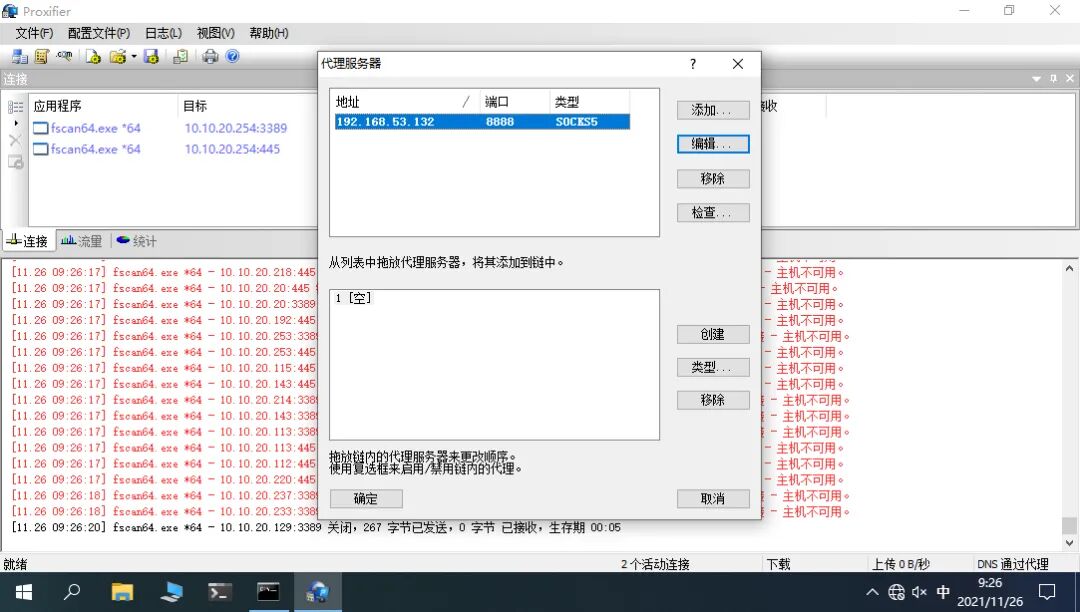The image size is (1080, 612).
Task: Open the 日志(L) menu
Action: click(x=163, y=33)
